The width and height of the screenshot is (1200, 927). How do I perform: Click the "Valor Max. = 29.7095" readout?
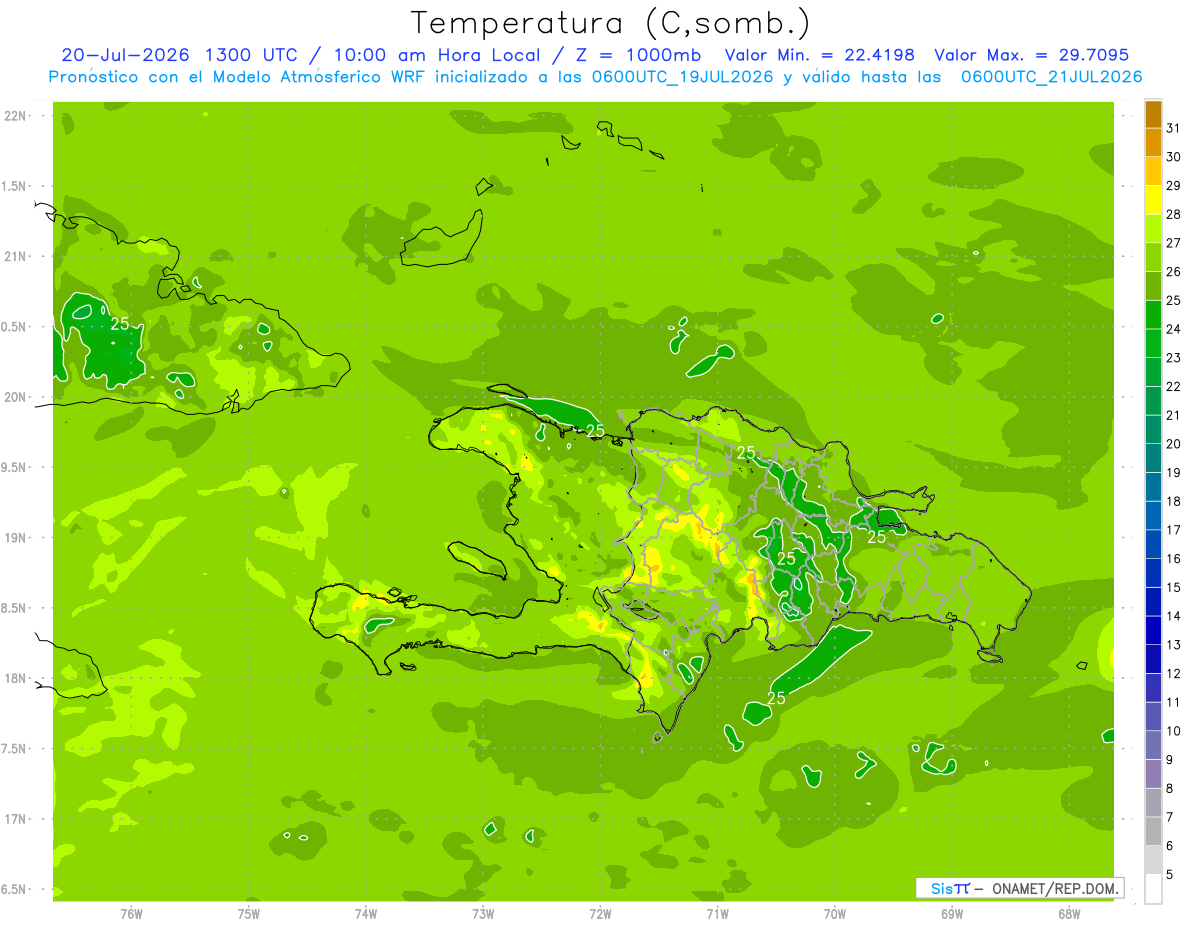tap(1031, 55)
